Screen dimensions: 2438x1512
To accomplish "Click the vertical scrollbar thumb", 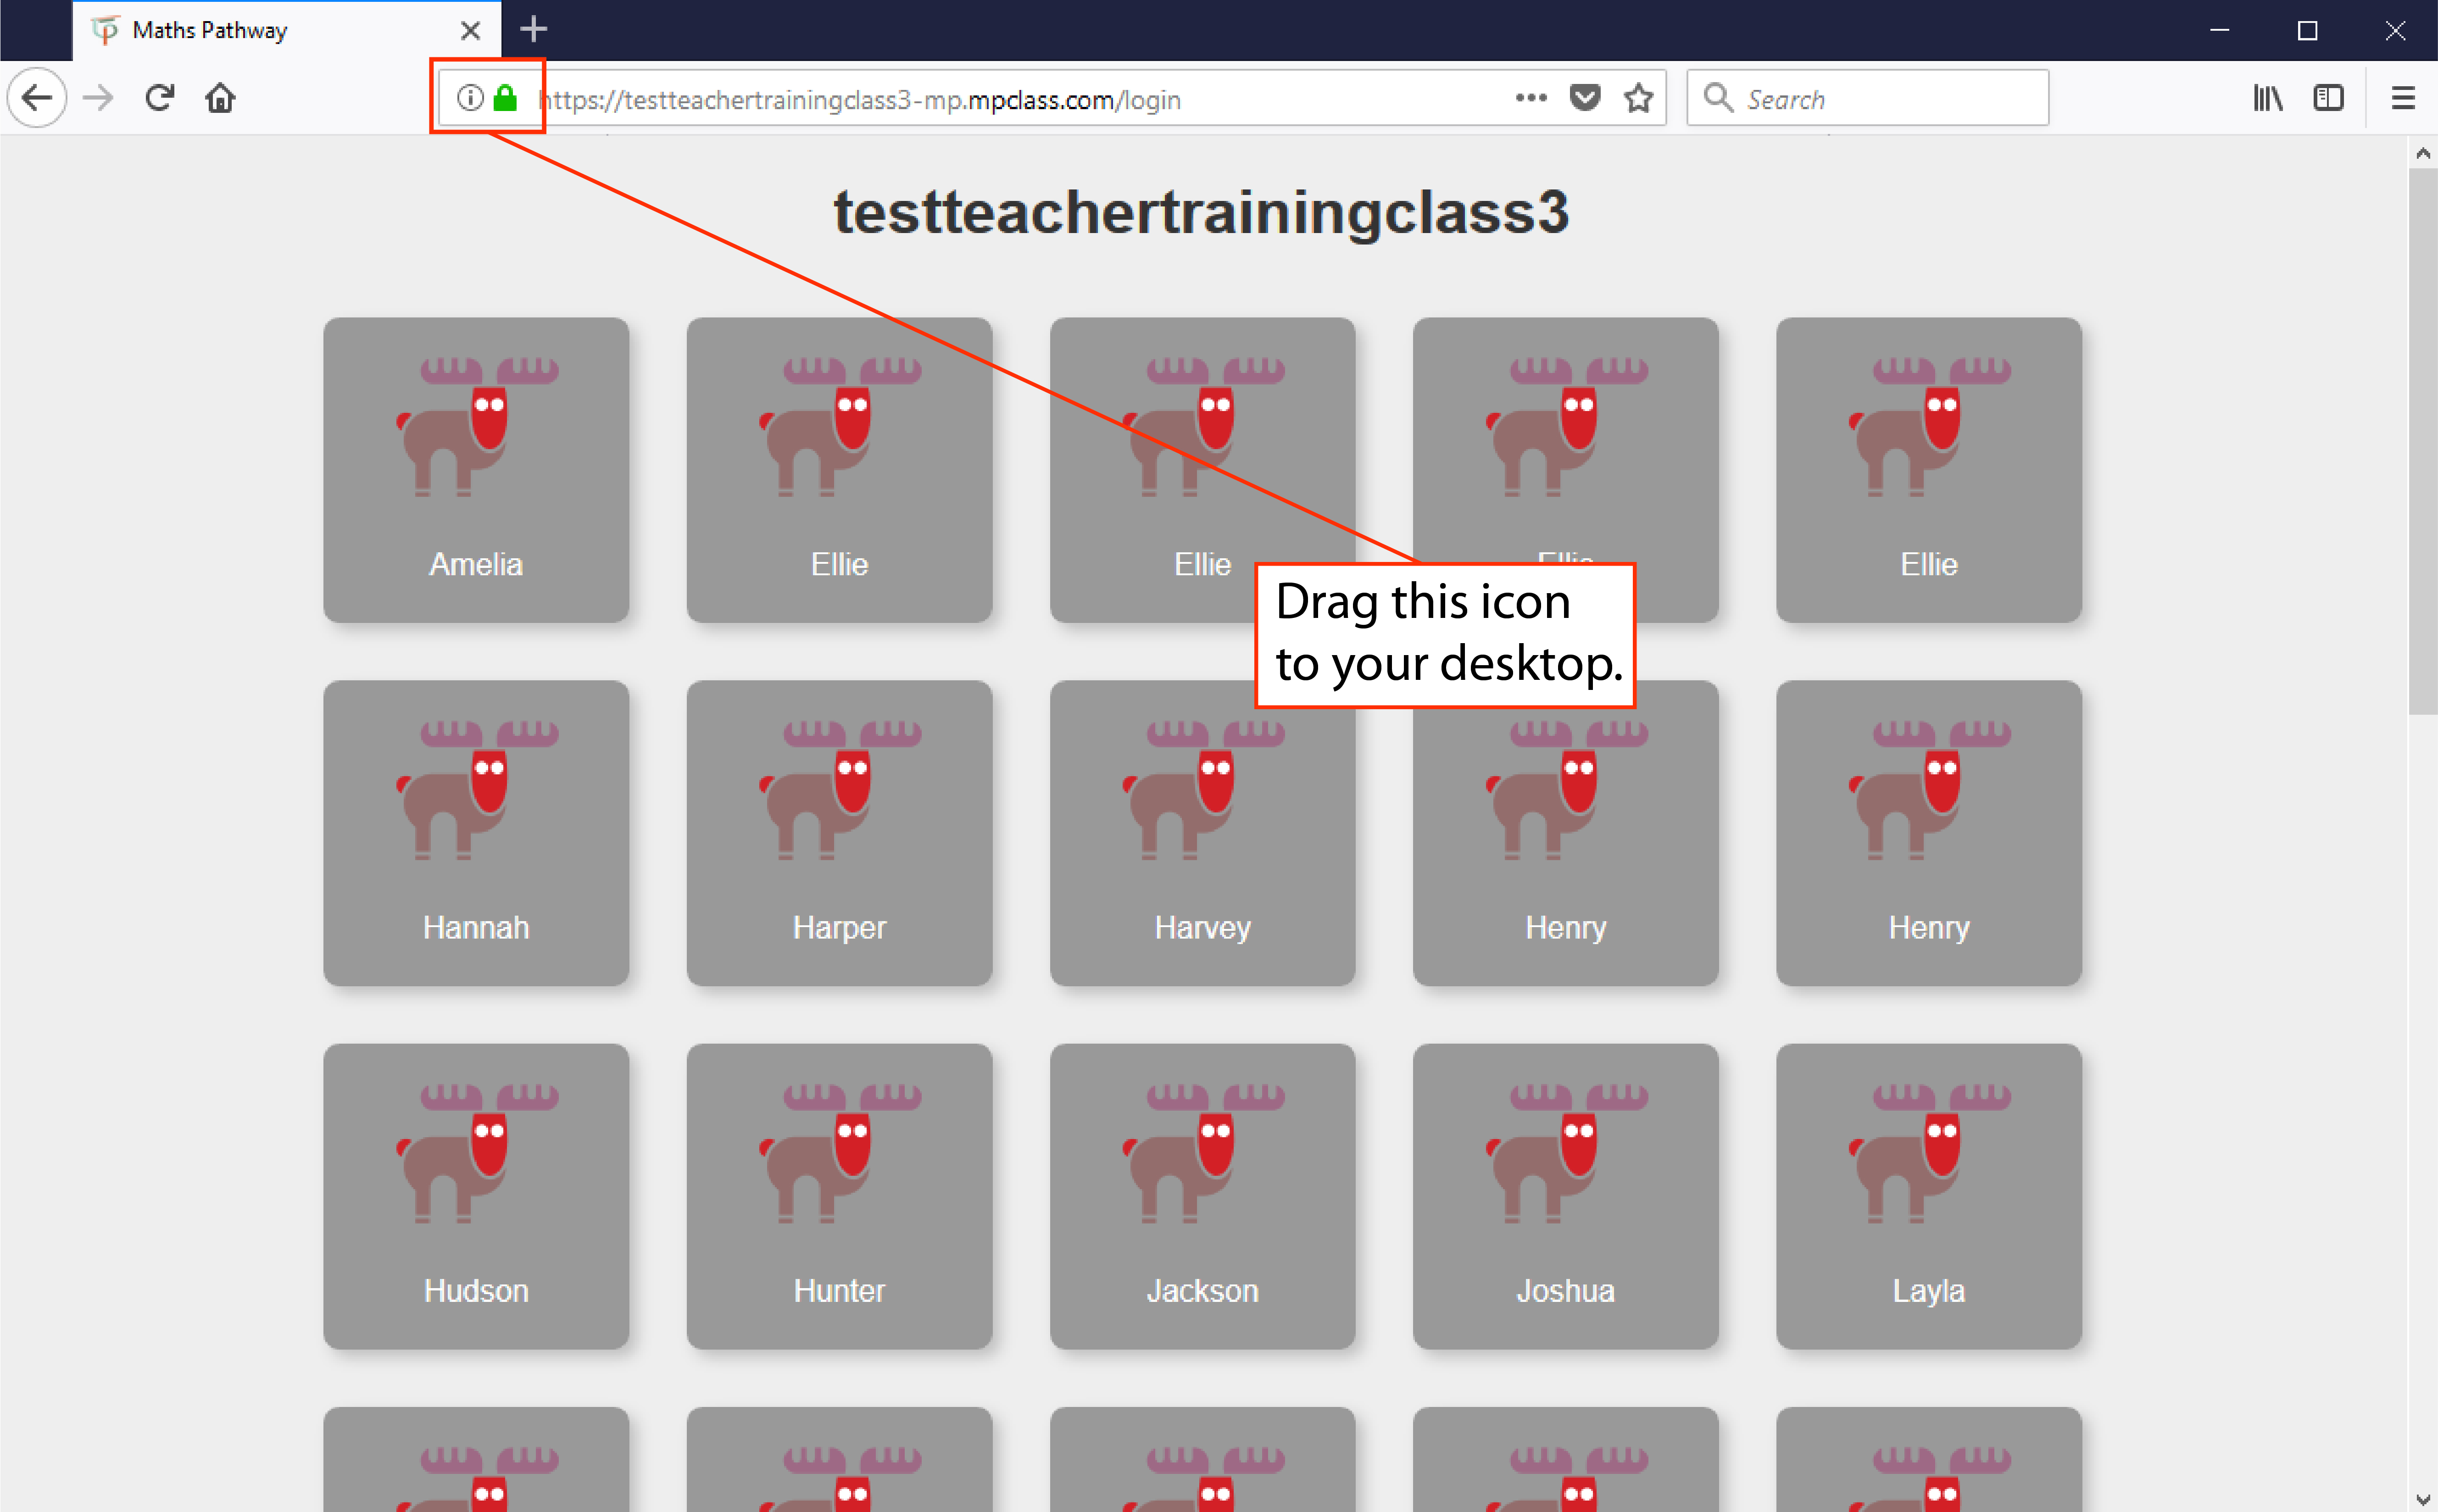I will (x=2422, y=441).
